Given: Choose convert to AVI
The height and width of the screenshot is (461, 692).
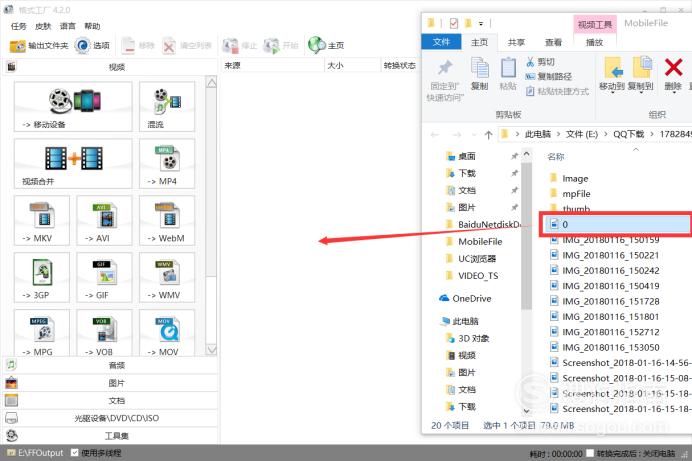Looking at the screenshot, I should pyautogui.click(x=104, y=220).
